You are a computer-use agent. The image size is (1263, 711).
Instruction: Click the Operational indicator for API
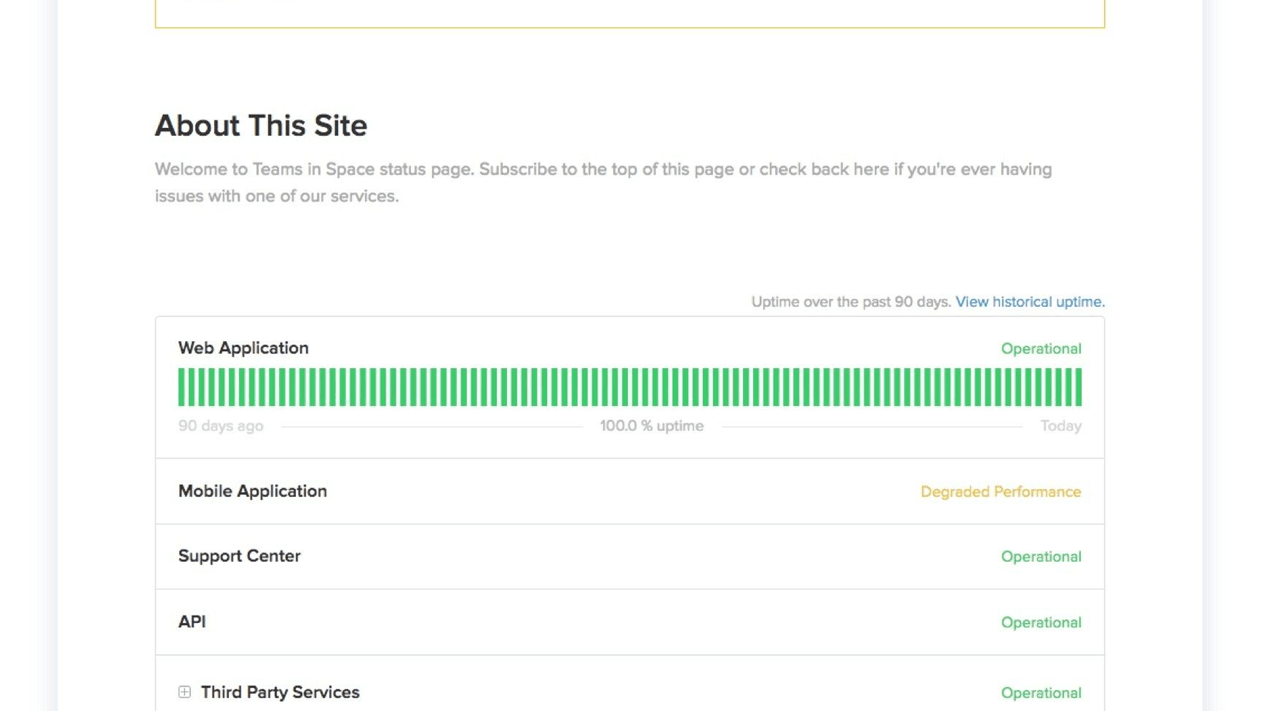point(1041,621)
